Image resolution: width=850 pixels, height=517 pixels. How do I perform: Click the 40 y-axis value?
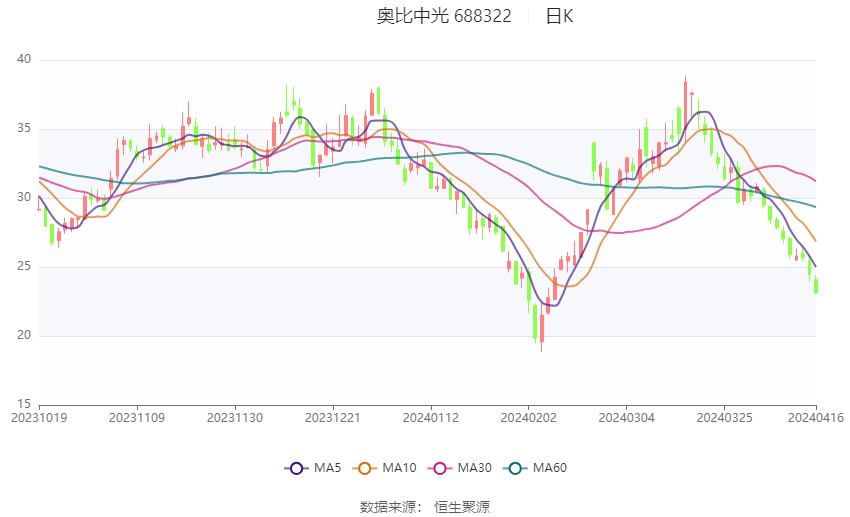click(x=24, y=59)
